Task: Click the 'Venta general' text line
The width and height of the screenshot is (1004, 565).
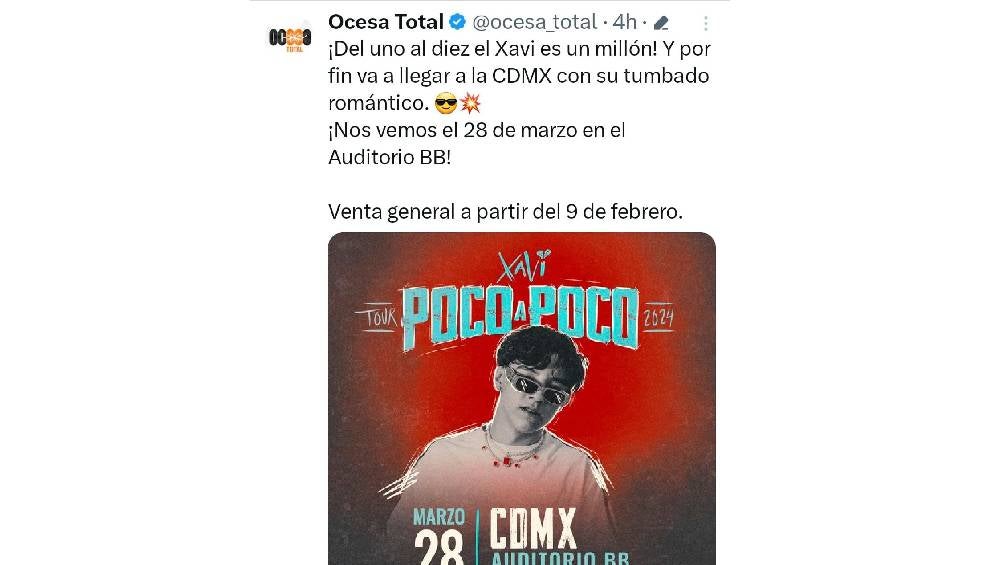Action: 505,212
